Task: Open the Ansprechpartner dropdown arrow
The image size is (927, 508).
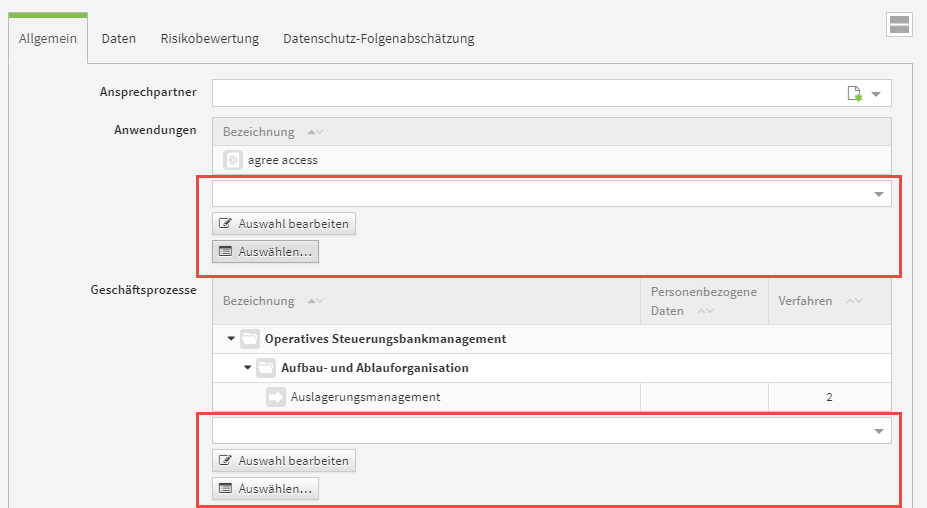Action: (876, 94)
